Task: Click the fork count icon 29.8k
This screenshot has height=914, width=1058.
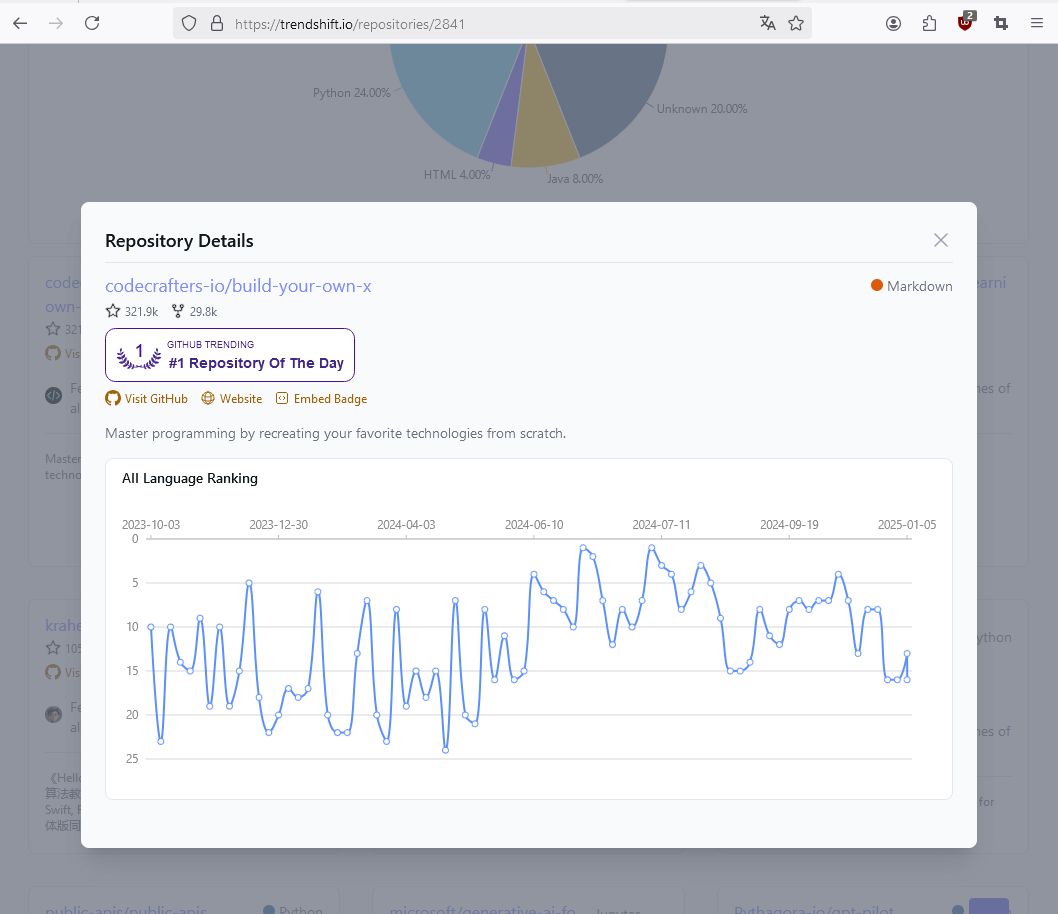Action: (177, 311)
